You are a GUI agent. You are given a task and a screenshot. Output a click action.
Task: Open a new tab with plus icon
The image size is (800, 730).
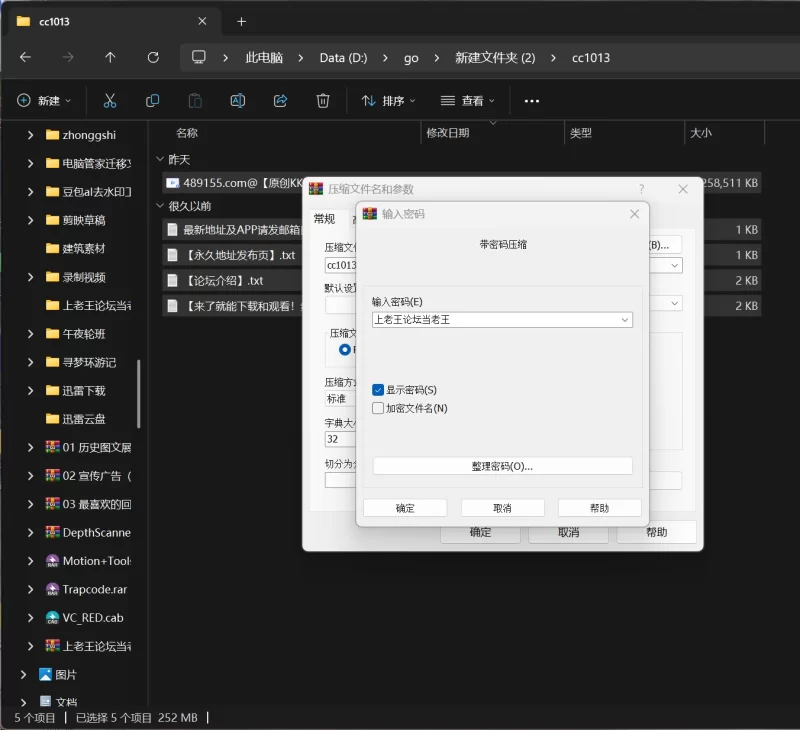(241, 21)
